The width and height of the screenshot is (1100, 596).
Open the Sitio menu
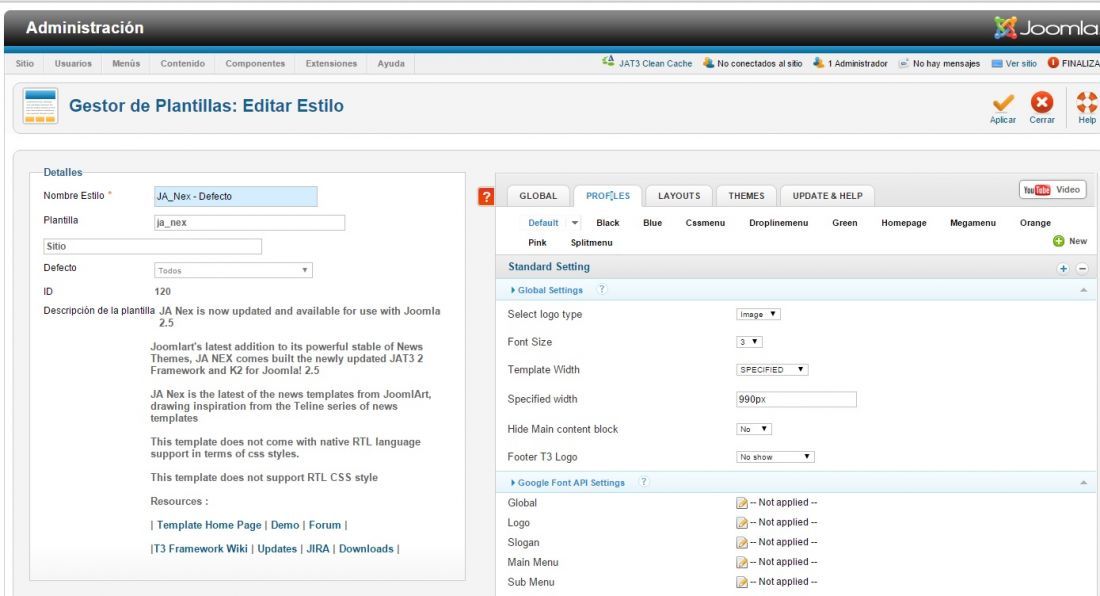point(25,63)
